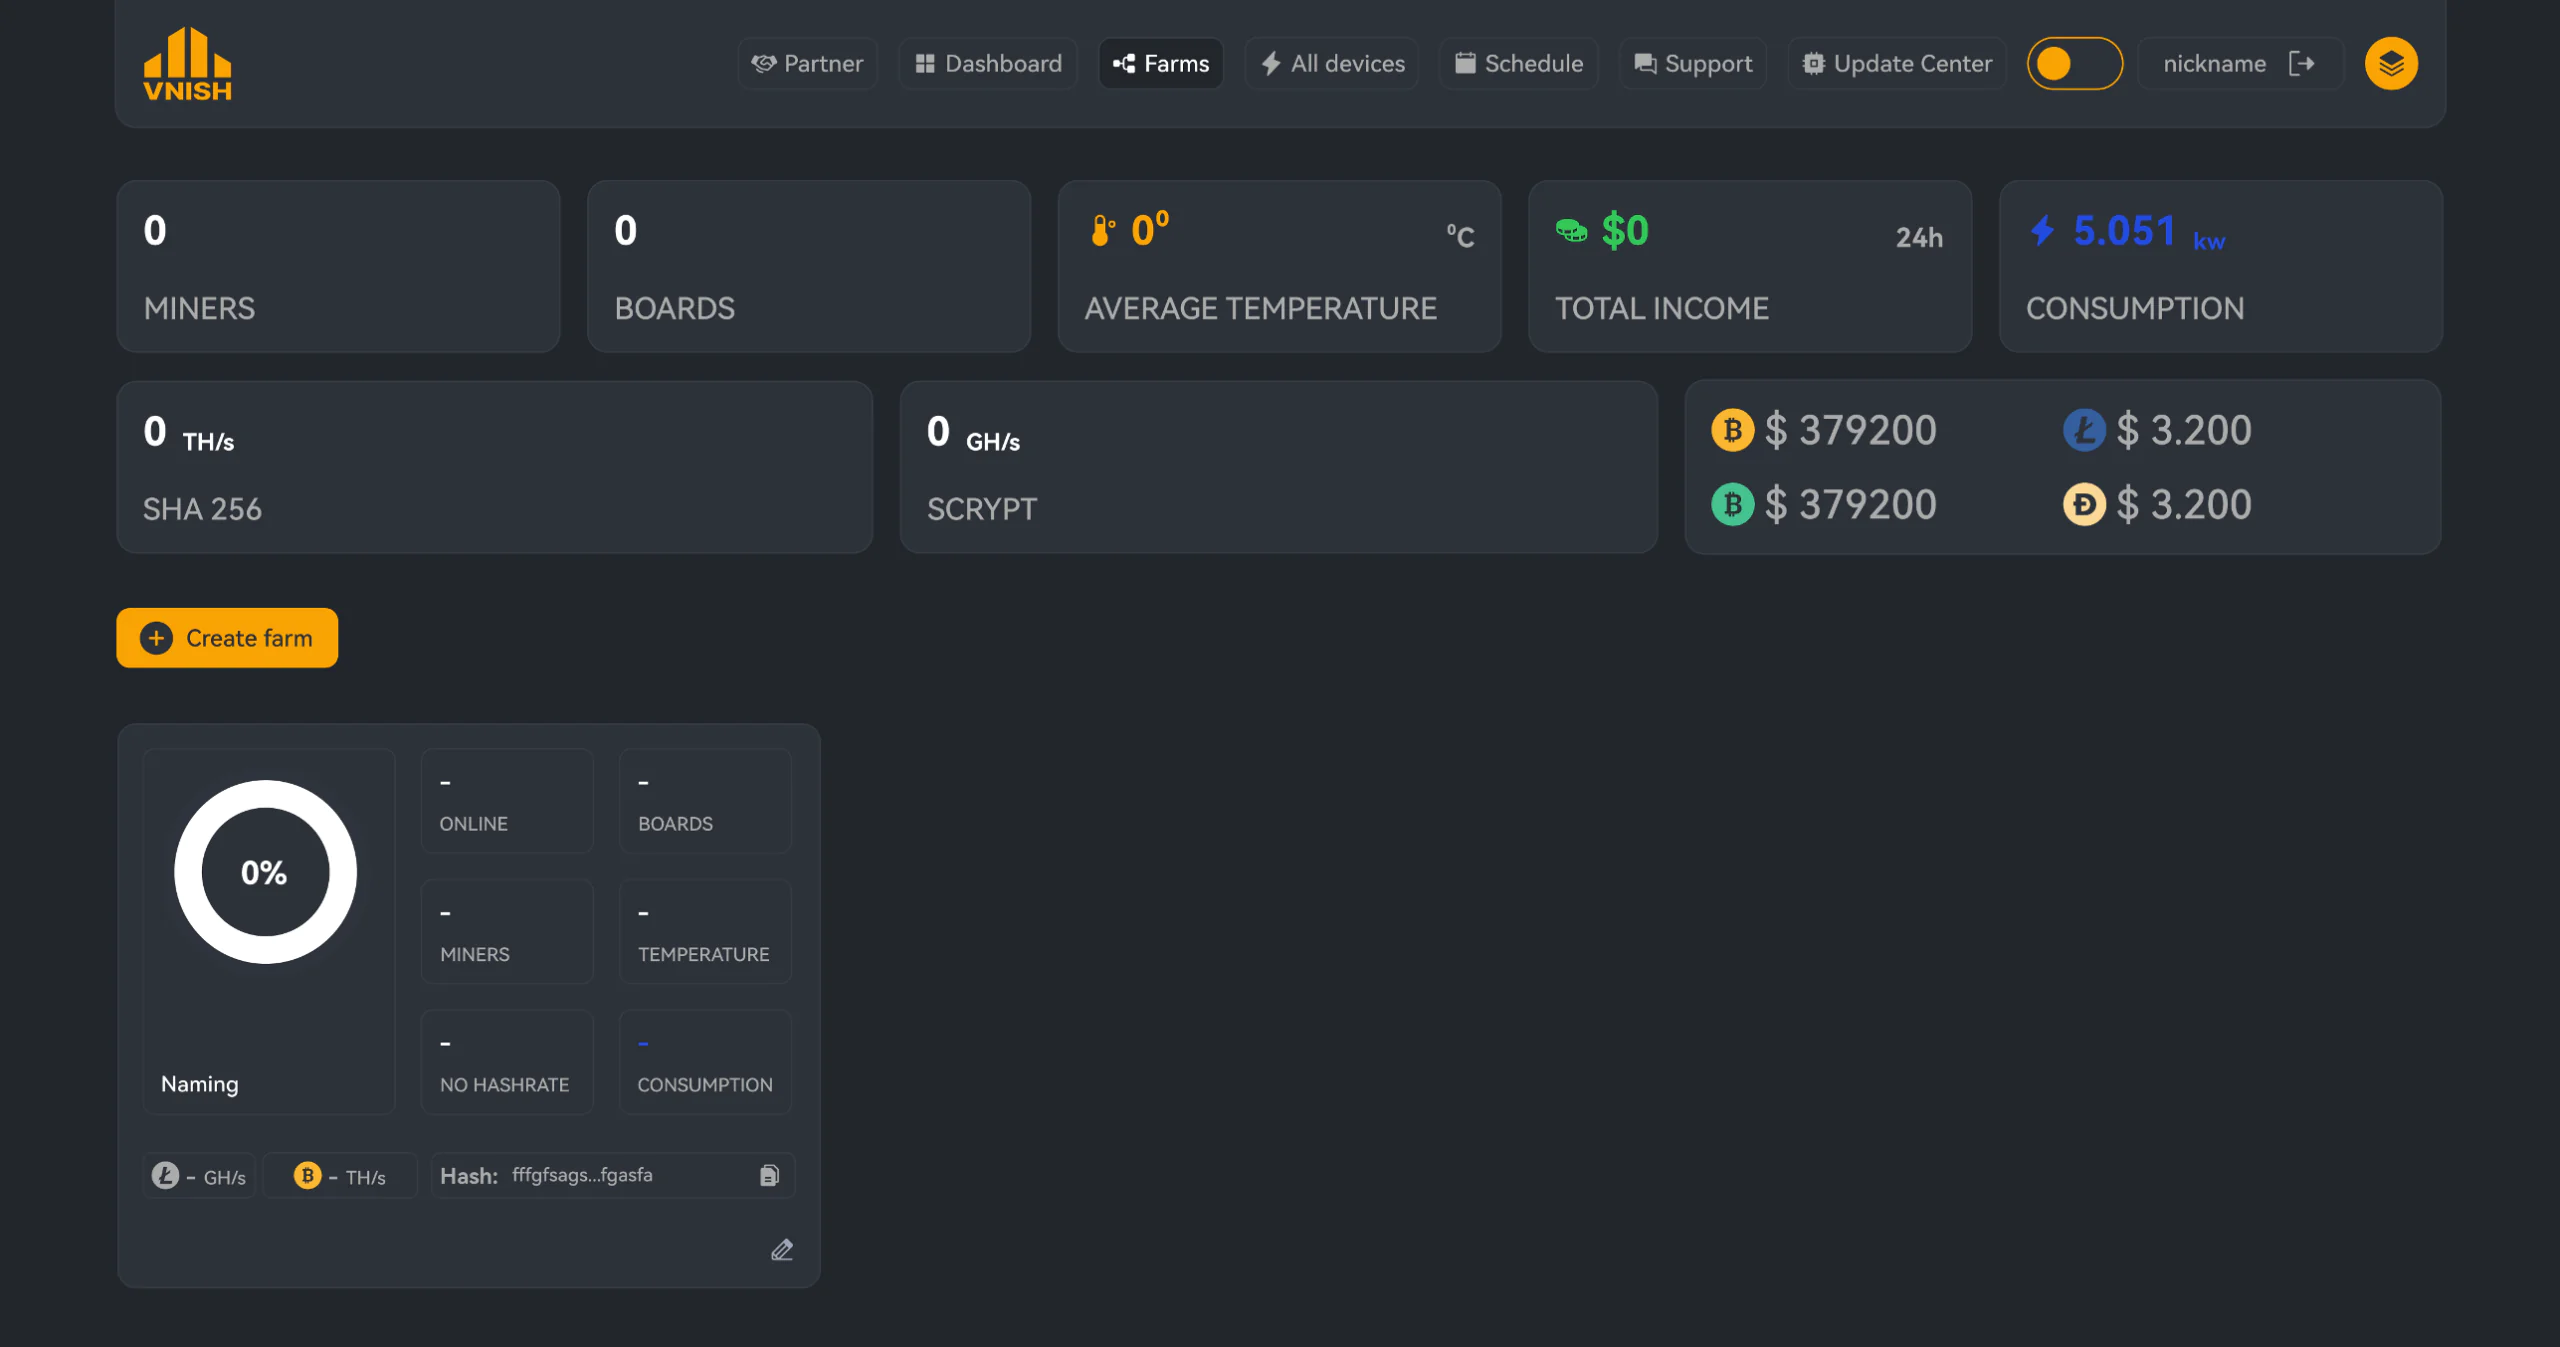The height and width of the screenshot is (1347, 2560).
Task: Click the logout arrow icon
Action: [x=2302, y=64]
